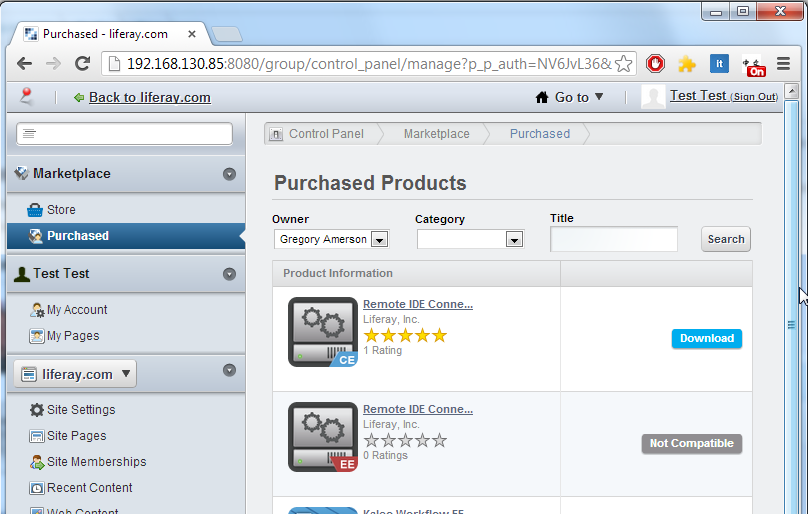This screenshot has width=808, height=514.
Task: Click the bookmark star in address bar
Action: [623, 64]
